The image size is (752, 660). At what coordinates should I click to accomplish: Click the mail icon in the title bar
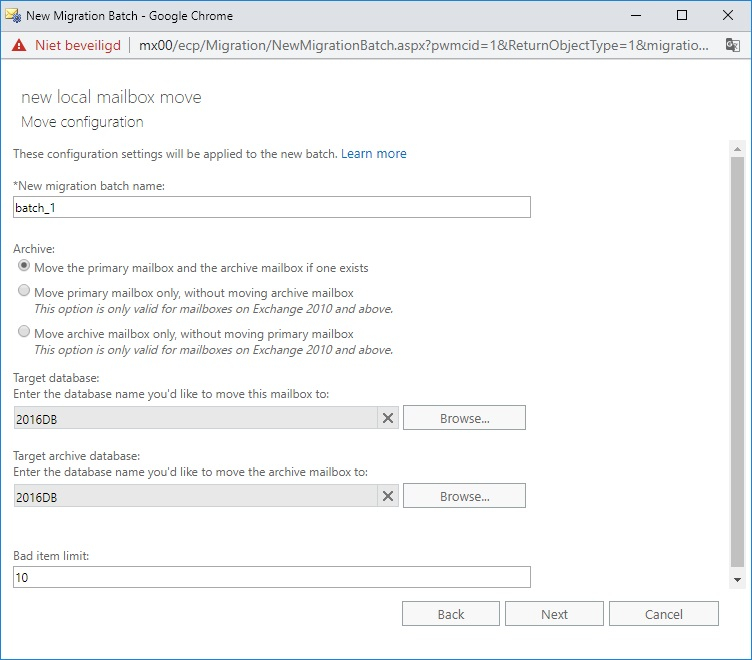(x=13, y=15)
